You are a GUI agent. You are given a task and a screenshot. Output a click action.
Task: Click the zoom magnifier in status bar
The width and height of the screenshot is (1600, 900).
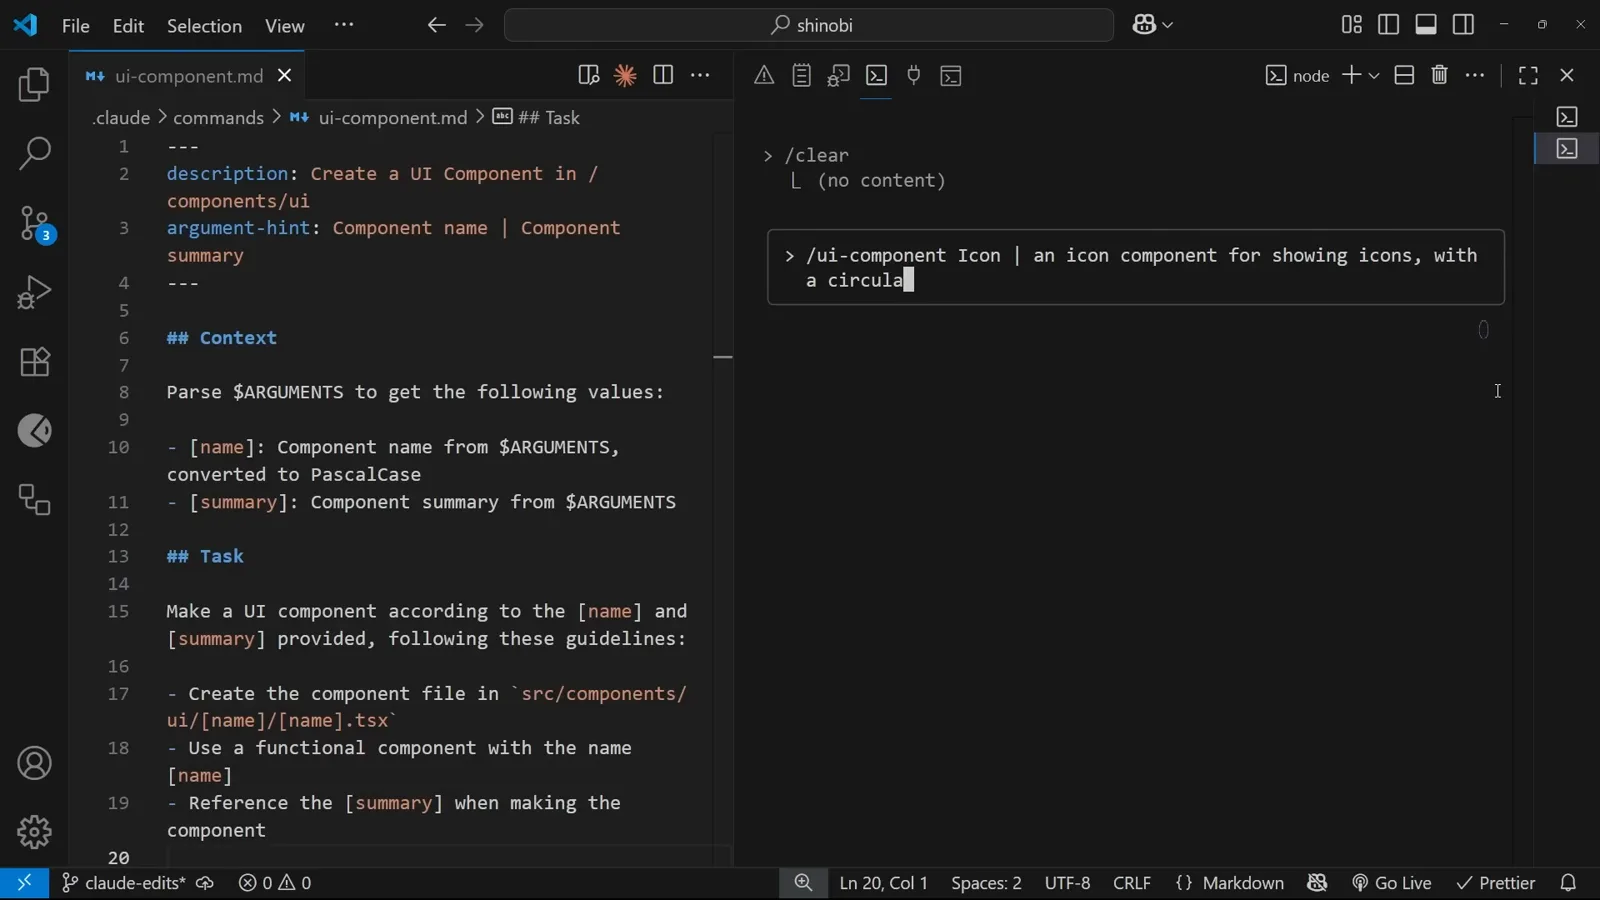(803, 883)
